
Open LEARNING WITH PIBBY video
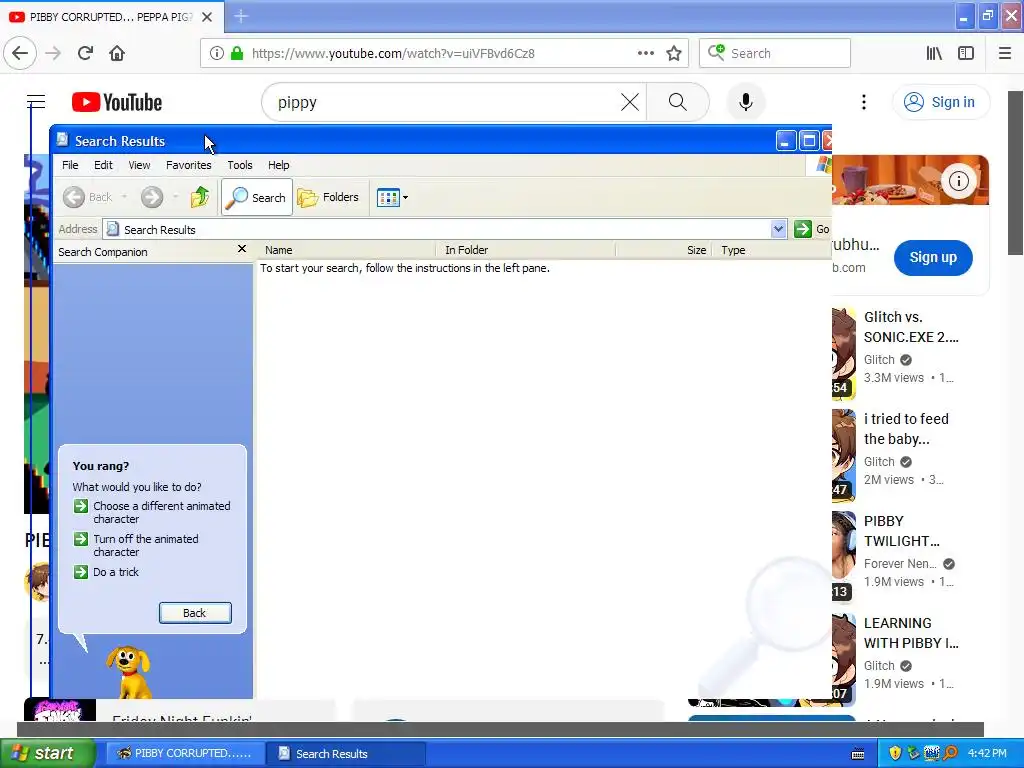point(910,633)
